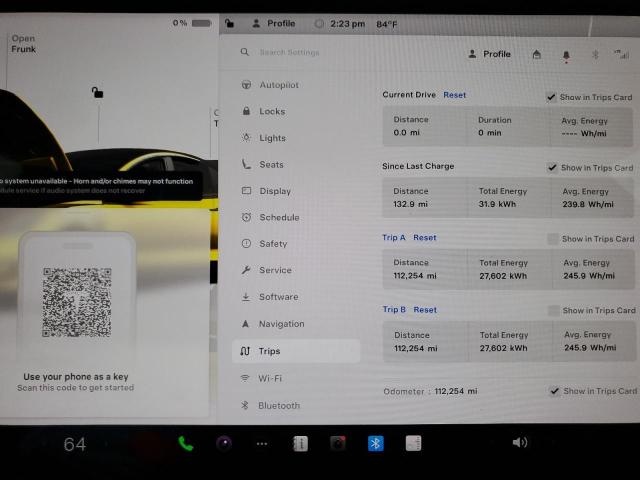Viewport: 640px width, 480px height.
Task: Tap the audio system unavailable alert
Action: (x=100, y=186)
